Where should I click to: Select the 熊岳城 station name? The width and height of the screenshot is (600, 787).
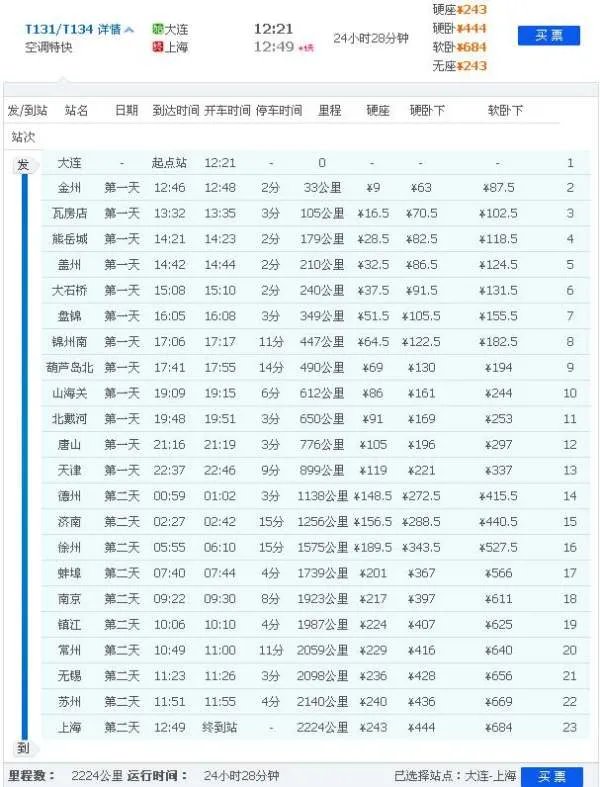coord(69,239)
